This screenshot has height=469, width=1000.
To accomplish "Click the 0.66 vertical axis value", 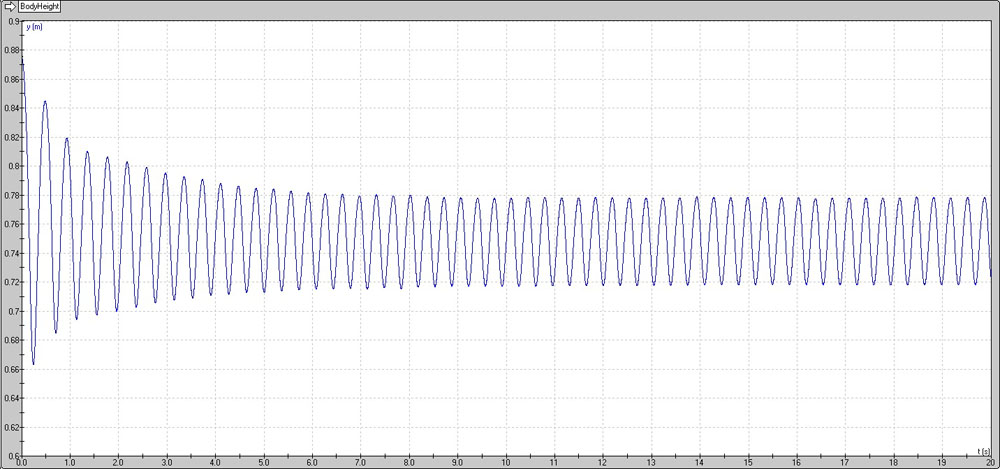I will (11, 369).
